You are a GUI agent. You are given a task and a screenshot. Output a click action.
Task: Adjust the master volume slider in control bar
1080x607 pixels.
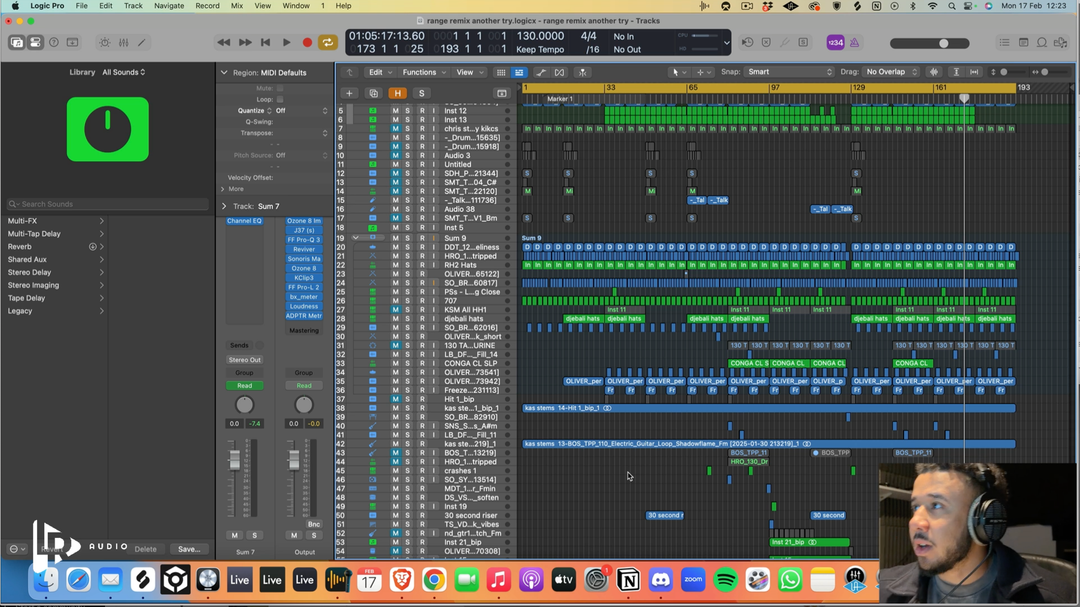click(x=943, y=43)
